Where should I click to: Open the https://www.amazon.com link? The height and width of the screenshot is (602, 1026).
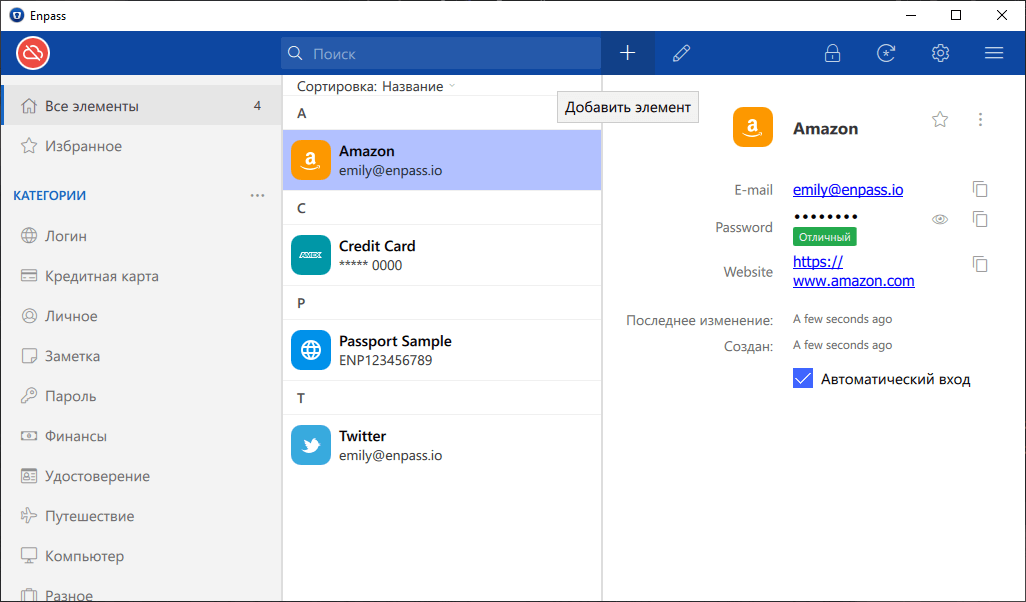click(x=853, y=272)
